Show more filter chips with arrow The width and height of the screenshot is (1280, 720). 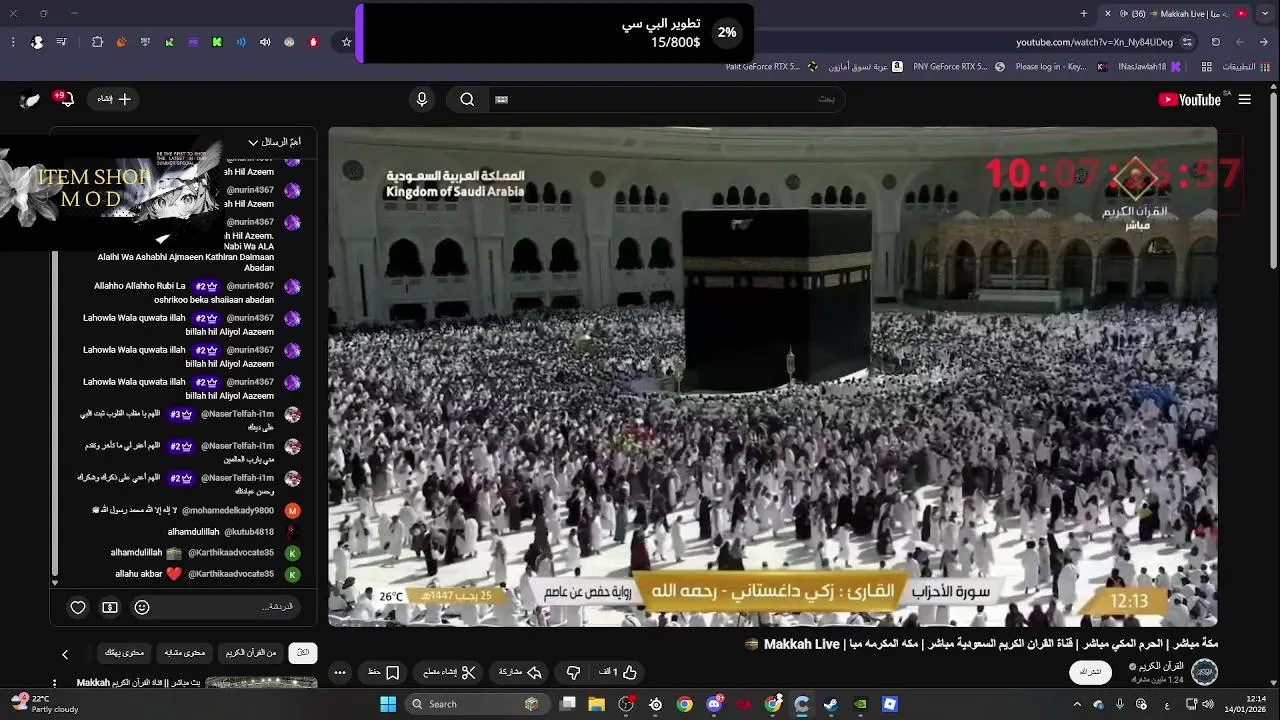coord(65,654)
